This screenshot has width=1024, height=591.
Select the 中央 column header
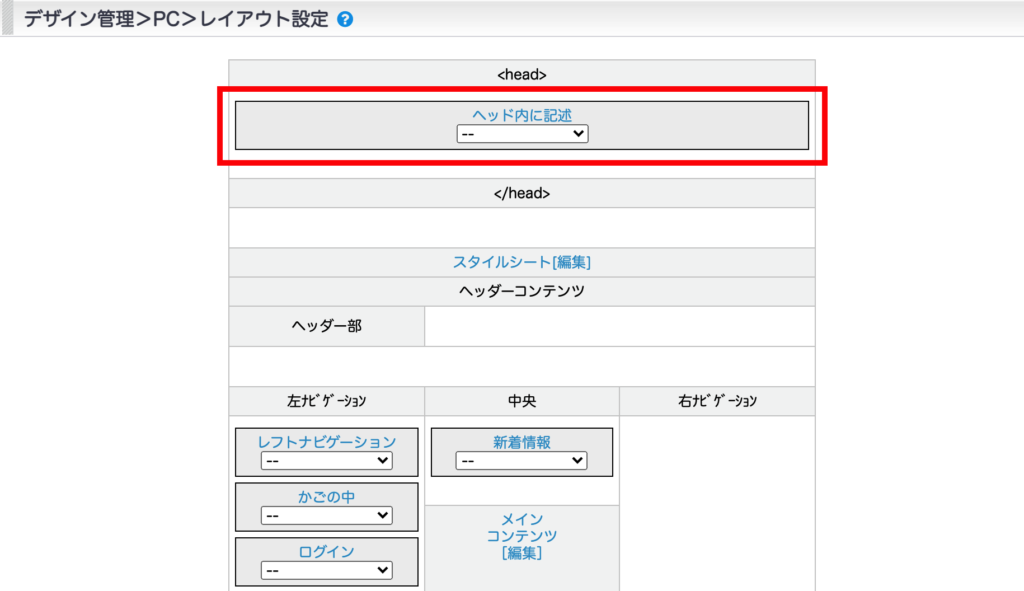pos(522,401)
